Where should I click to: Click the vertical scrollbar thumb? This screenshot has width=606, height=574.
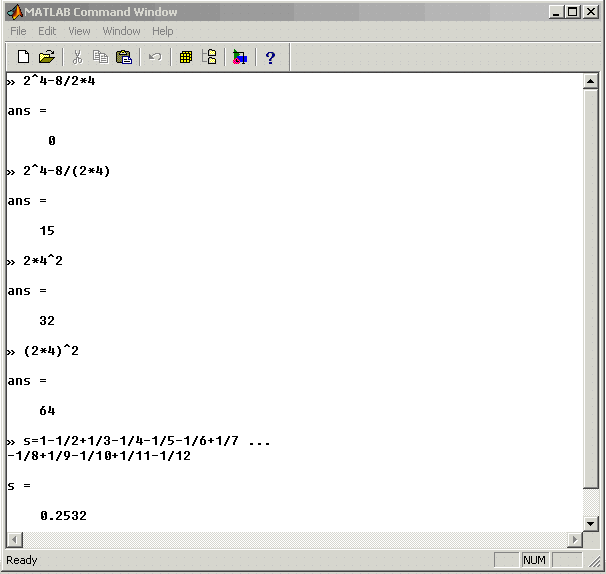click(590, 289)
